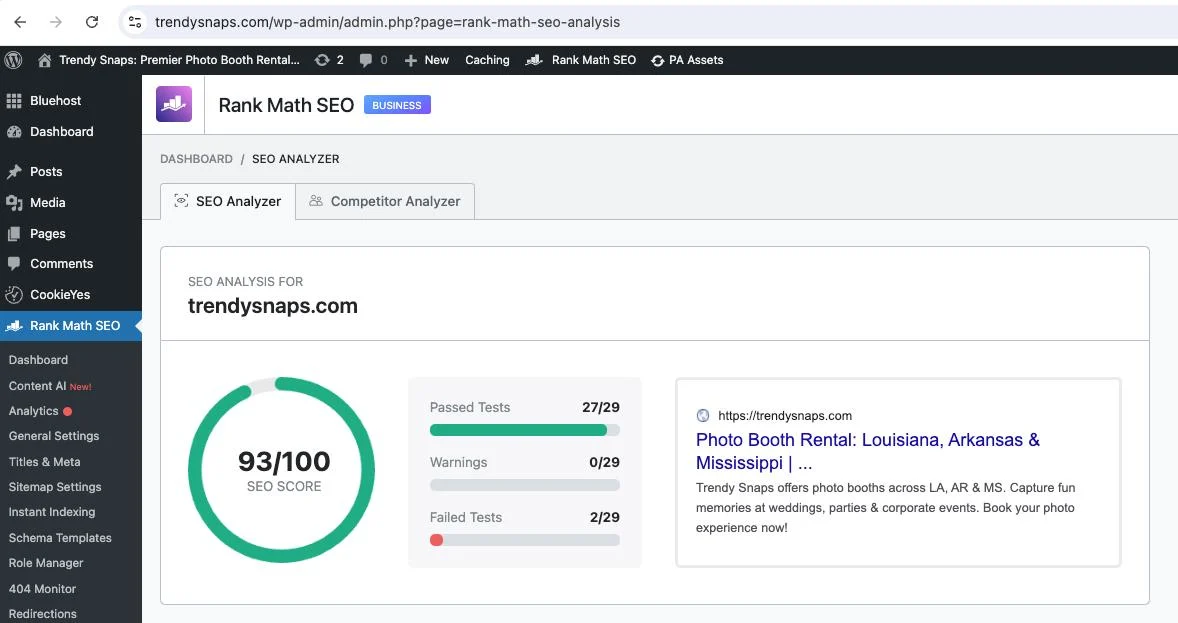
Task: Select the SEO Analyzer tab
Action: coord(228,201)
